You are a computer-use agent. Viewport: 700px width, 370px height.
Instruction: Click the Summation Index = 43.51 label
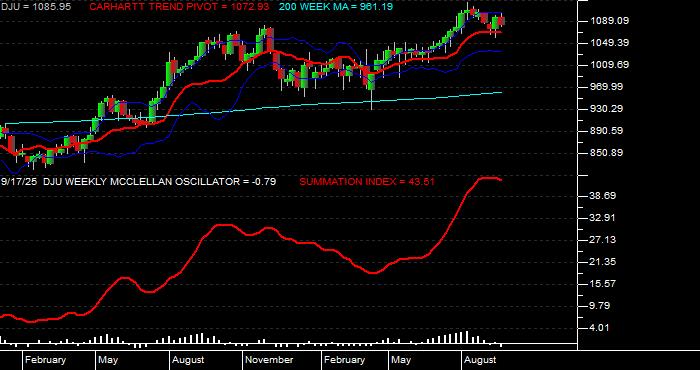[367, 182]
